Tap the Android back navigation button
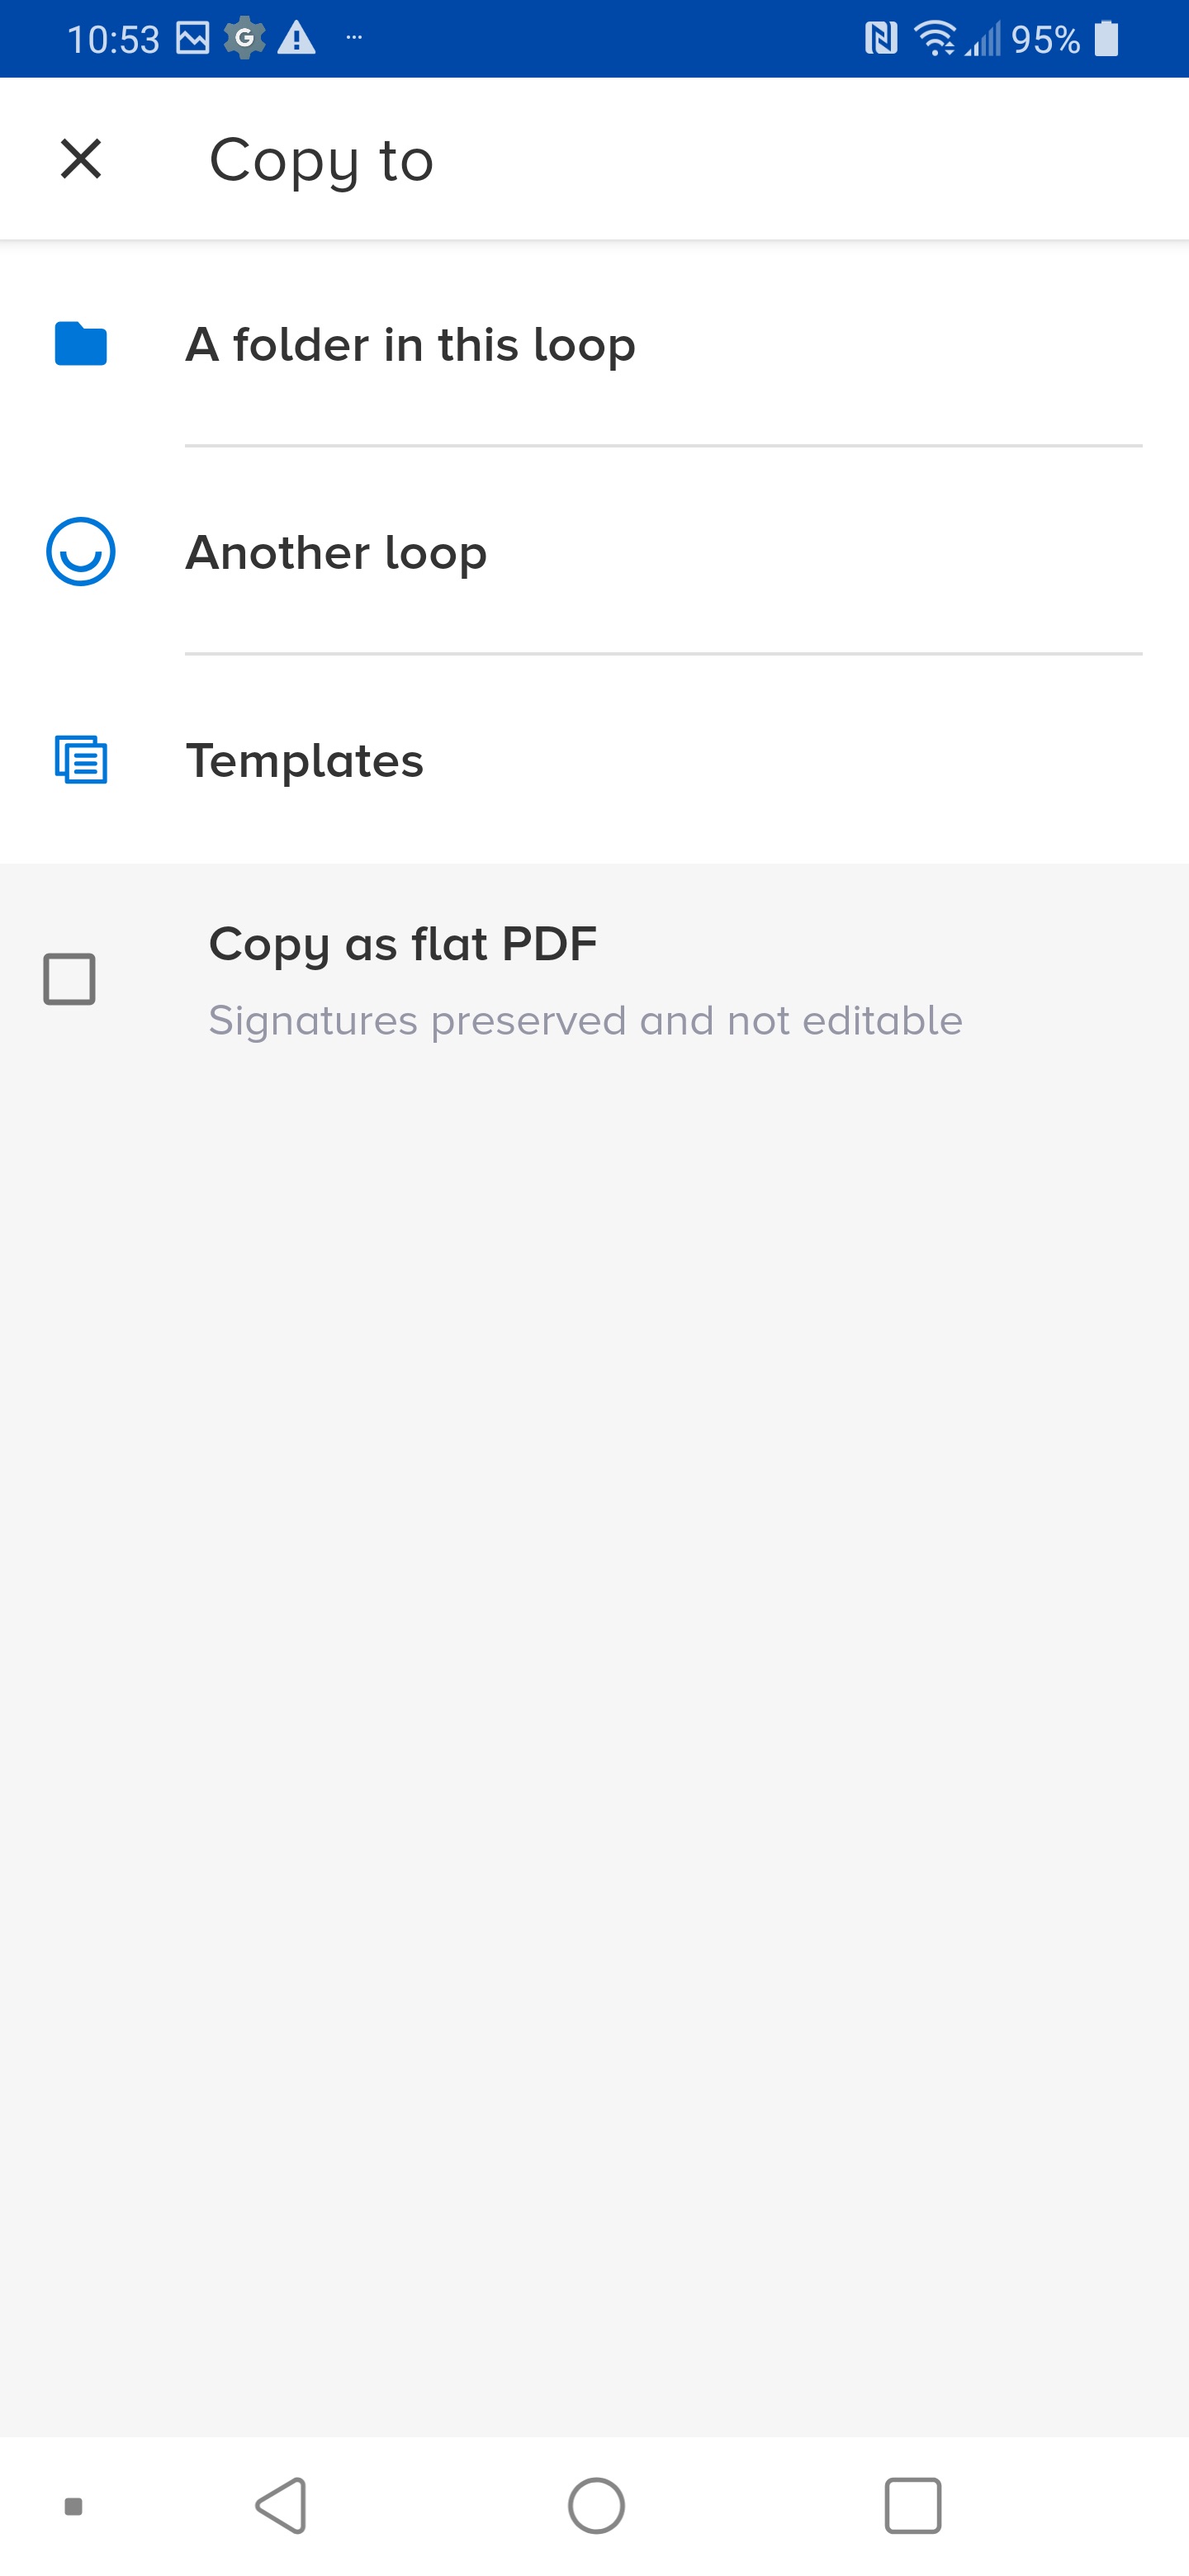The image size is (1189, 2576). tap(281, 2506)
